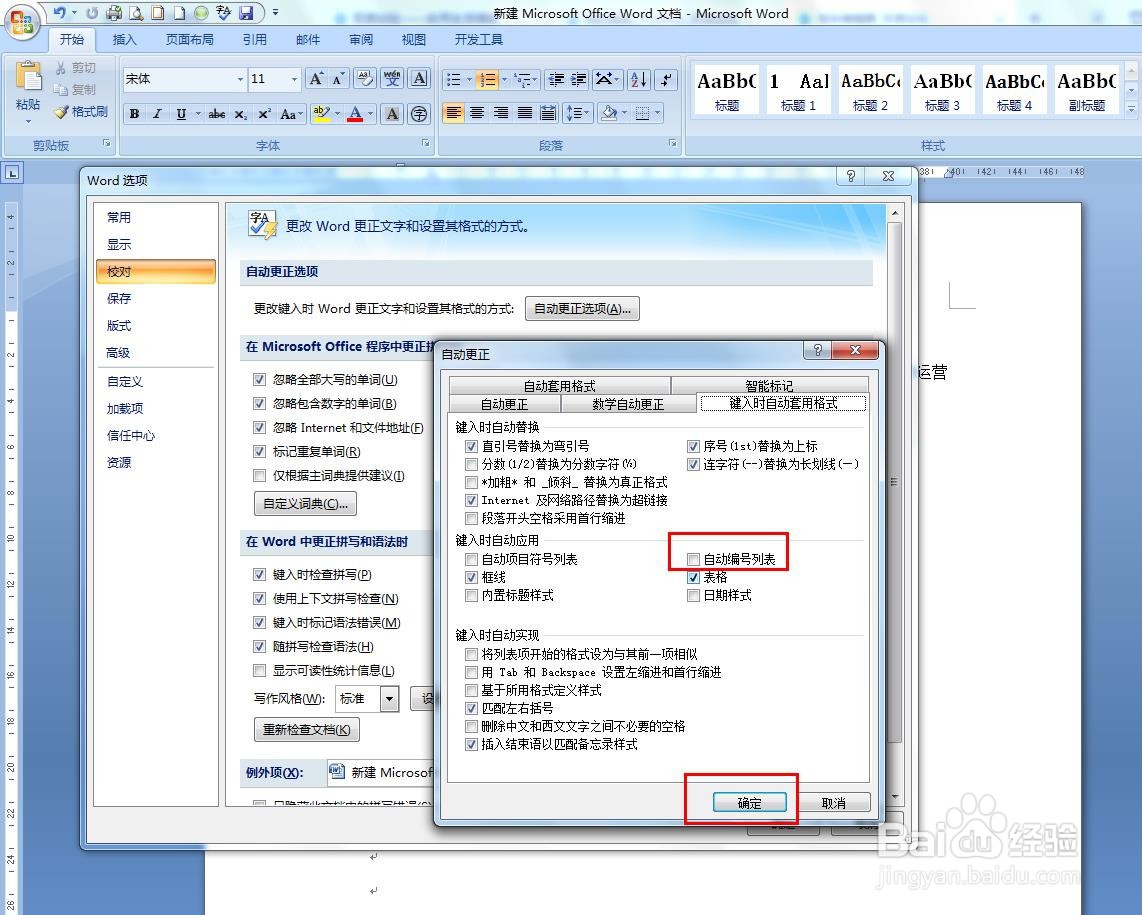This screenshot has height=915, width=1142.
Task: Click the Bullets list icon
Action: pos(454,79)
